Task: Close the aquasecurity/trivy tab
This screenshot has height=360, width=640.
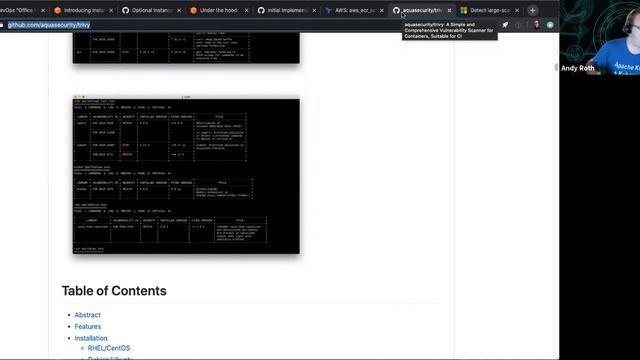Action: 449,10
